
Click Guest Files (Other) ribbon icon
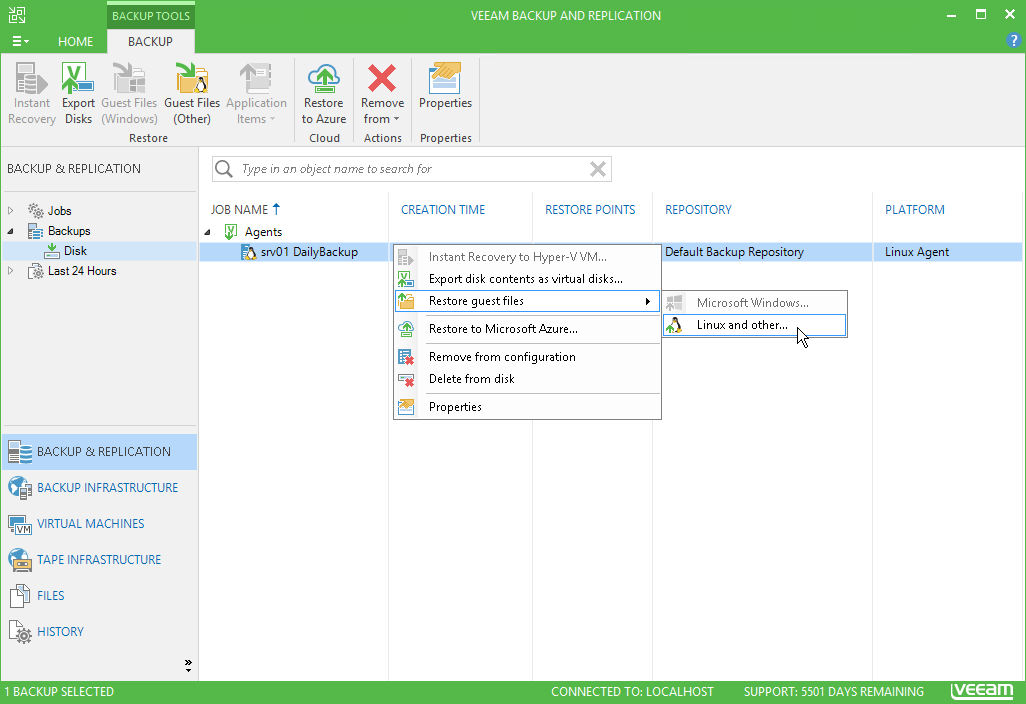192,93
